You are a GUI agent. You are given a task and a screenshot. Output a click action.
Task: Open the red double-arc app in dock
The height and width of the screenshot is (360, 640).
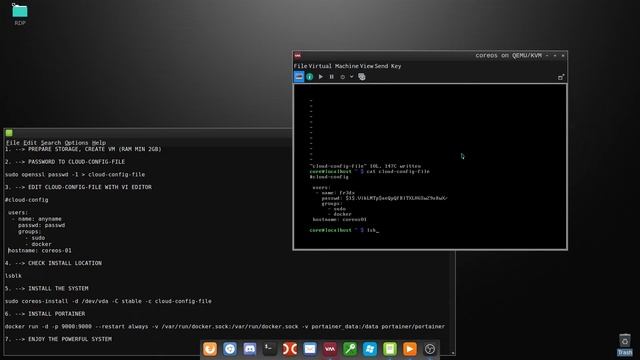[x=290, y=349]
